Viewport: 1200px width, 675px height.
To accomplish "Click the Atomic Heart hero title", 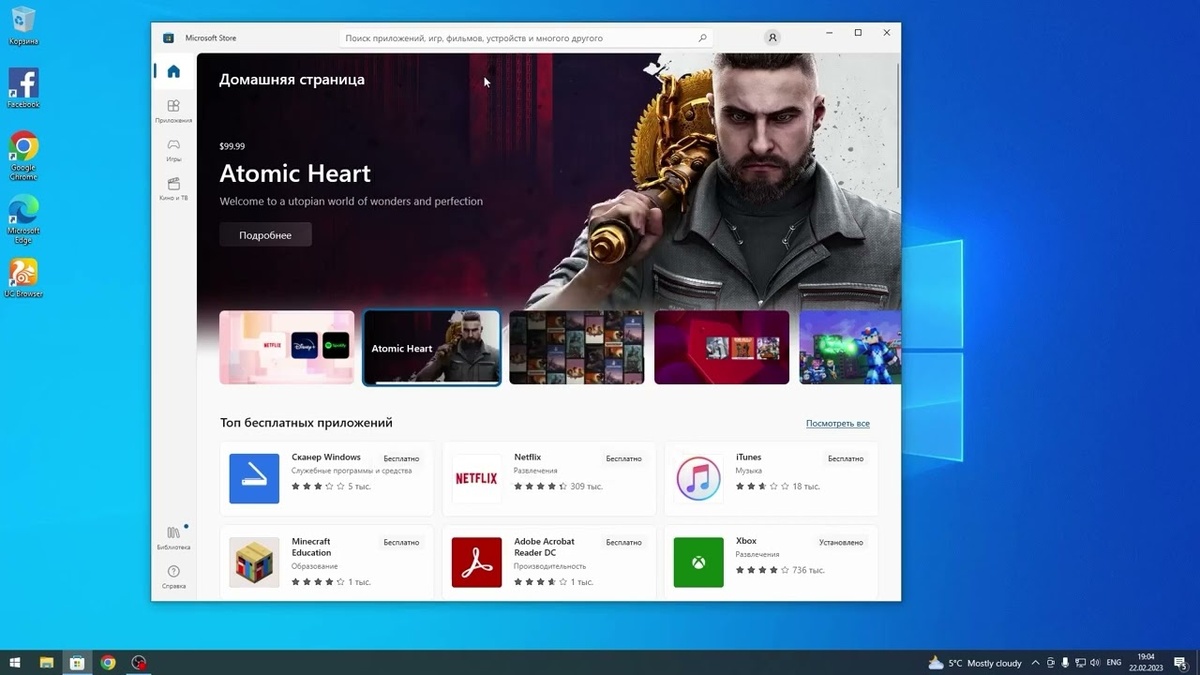I will 295,174.
